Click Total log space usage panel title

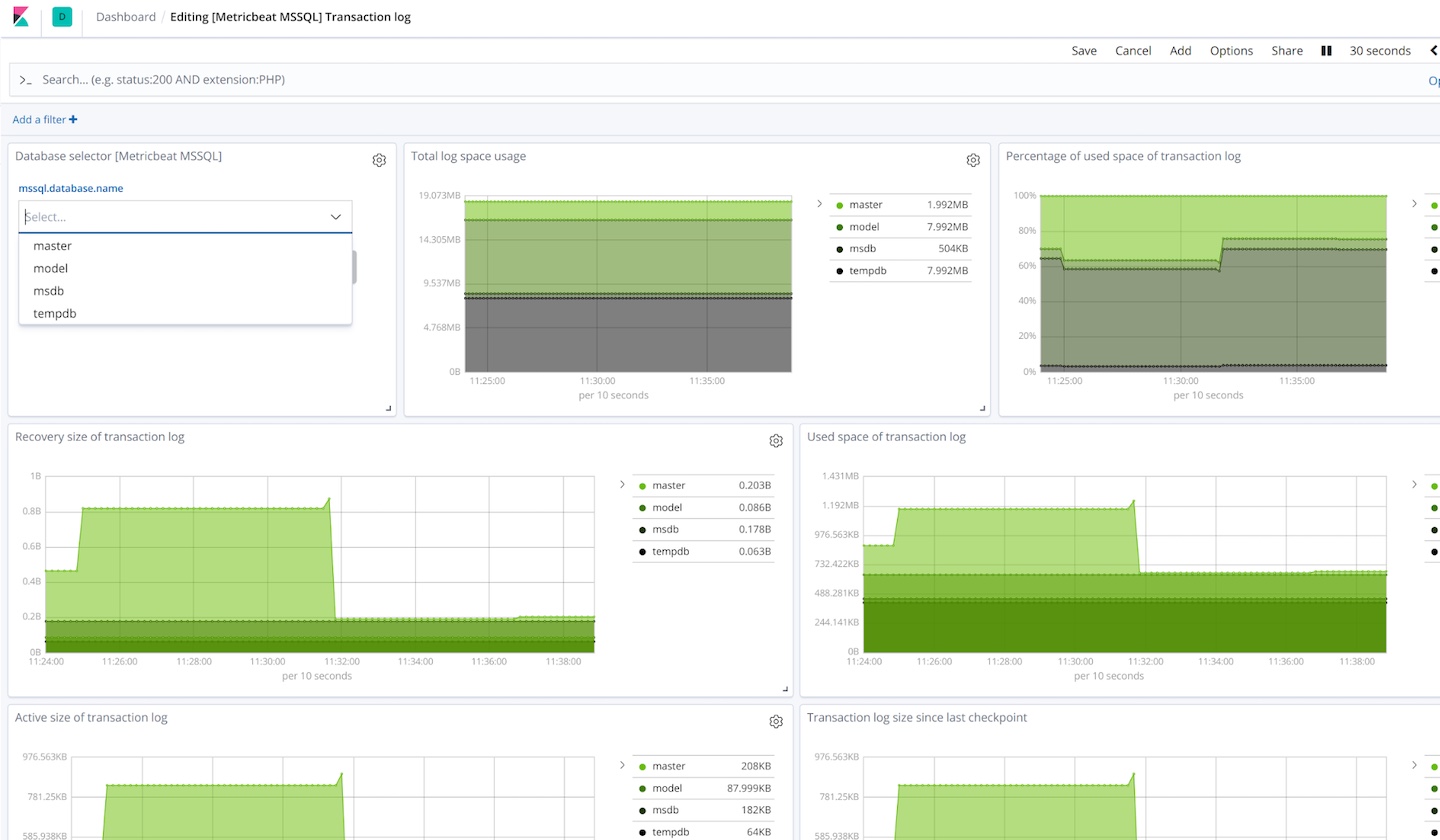coord(468,156)
